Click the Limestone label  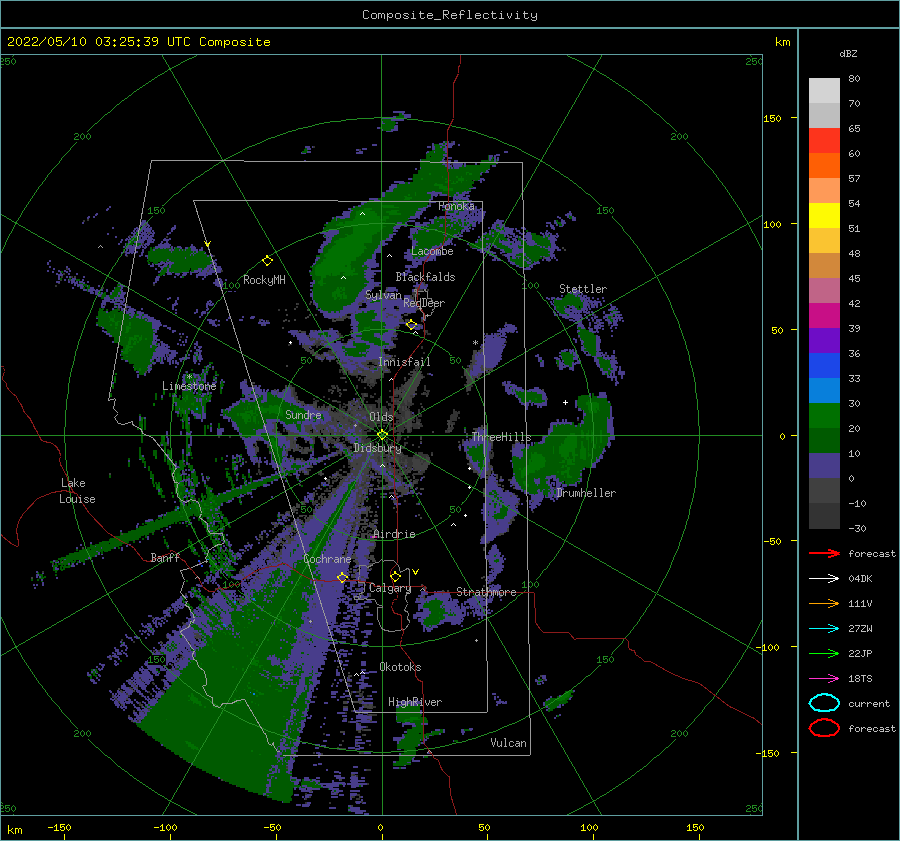[189, 386]
